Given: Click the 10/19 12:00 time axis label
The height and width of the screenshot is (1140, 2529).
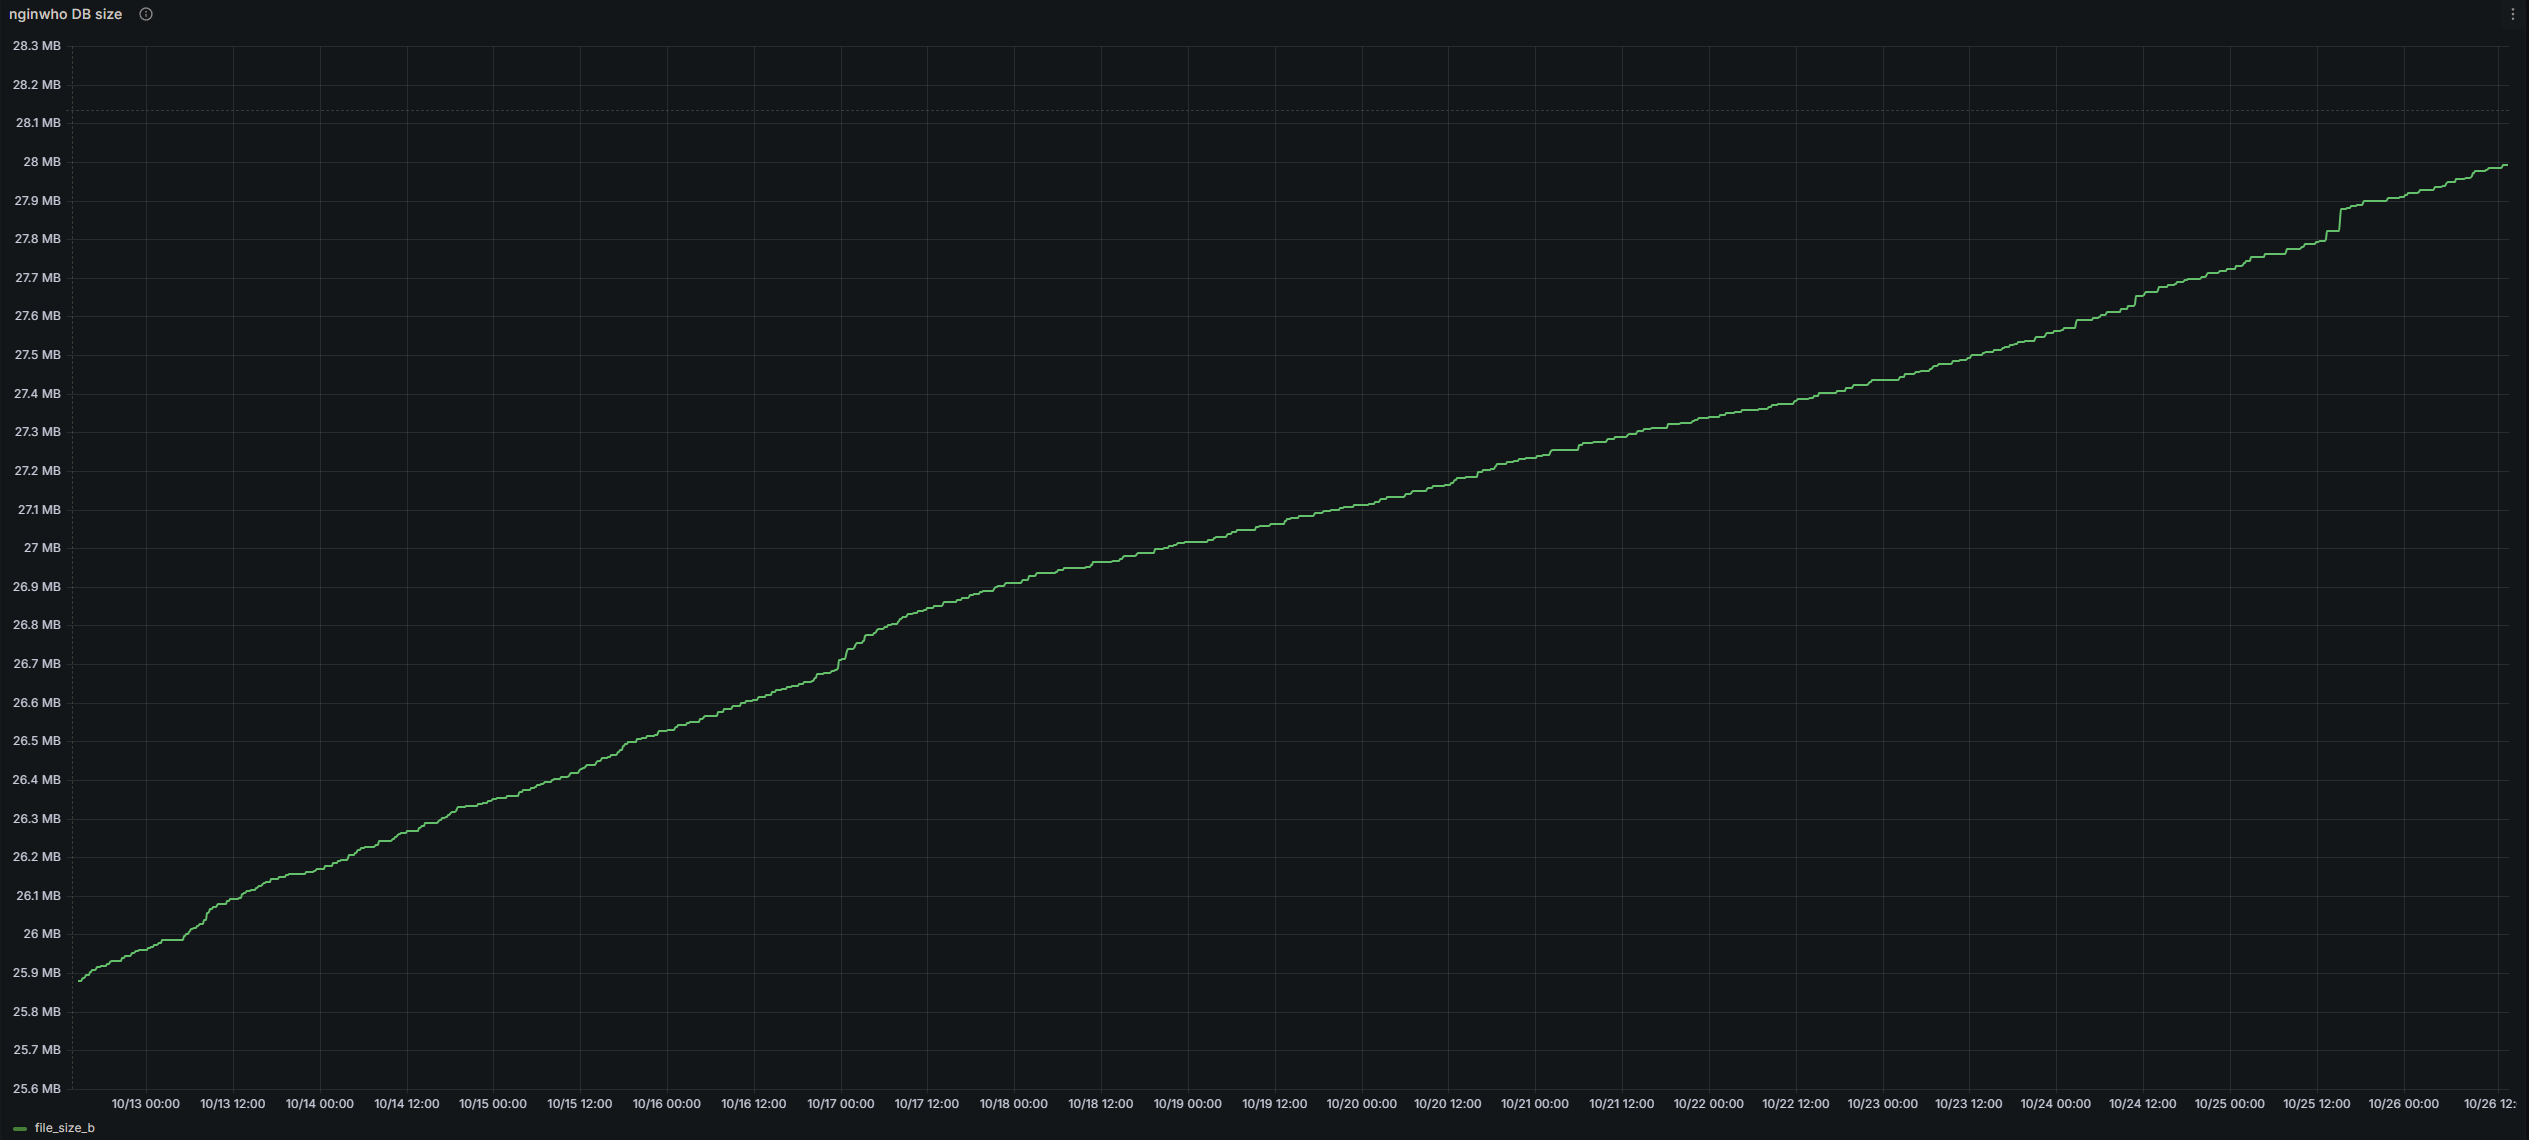Looking at the screenshot, I should [x=1275, y=1104].
